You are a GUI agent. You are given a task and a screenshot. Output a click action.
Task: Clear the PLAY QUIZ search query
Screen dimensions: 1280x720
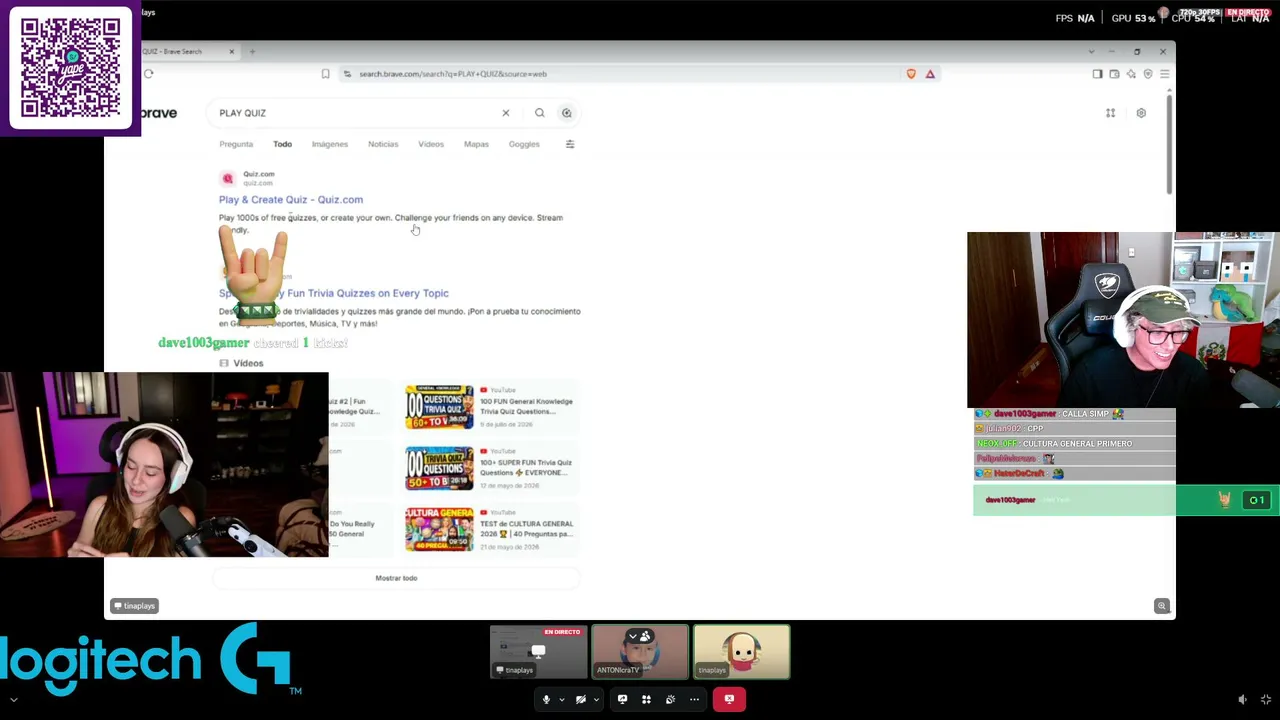point(506,113)
